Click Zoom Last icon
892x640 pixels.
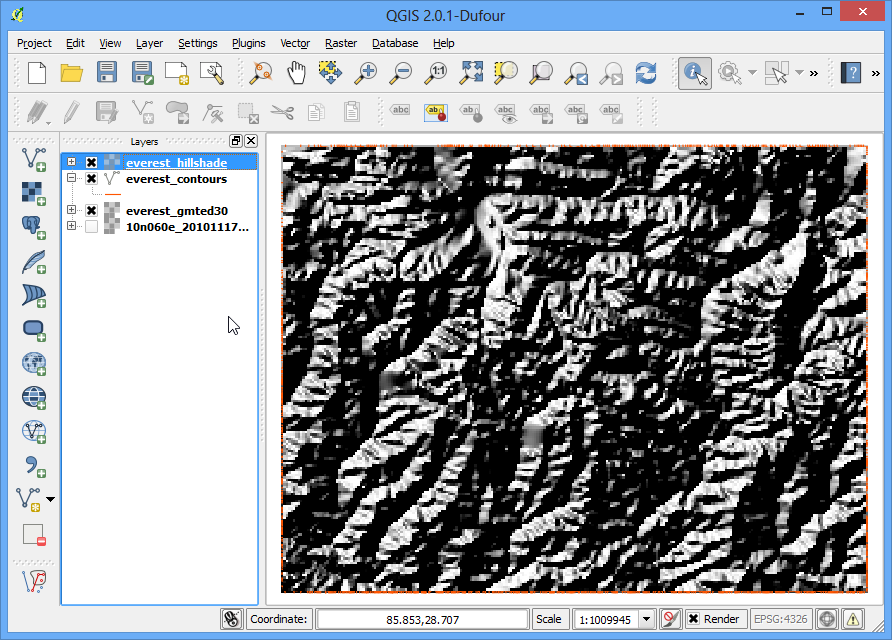(x=576, y=73)
